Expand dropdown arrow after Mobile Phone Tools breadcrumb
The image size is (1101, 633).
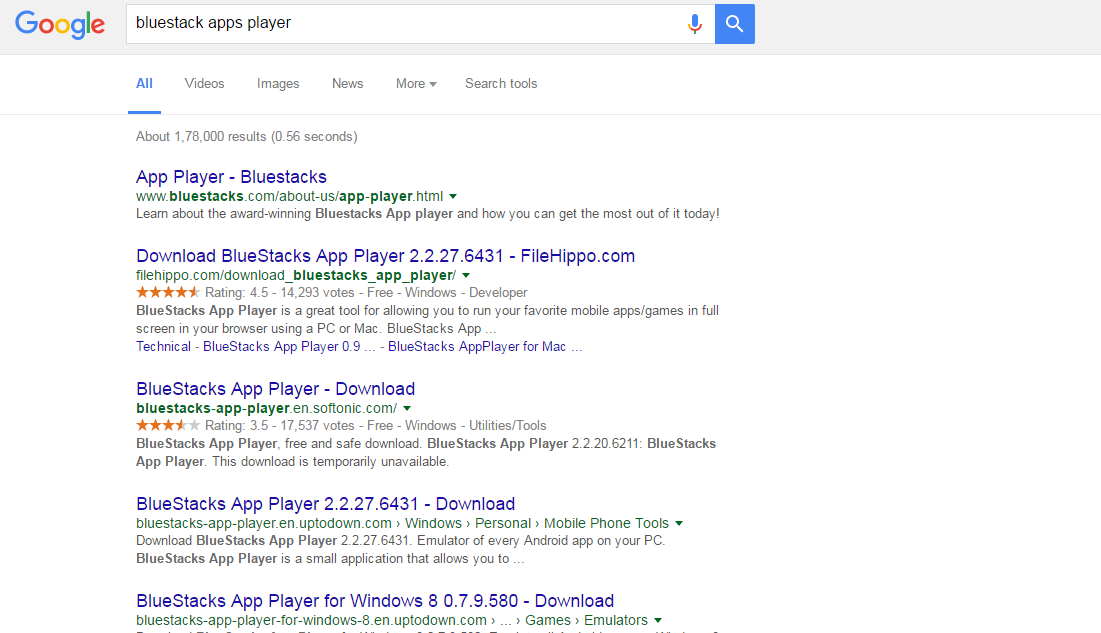tap(679, 523)
